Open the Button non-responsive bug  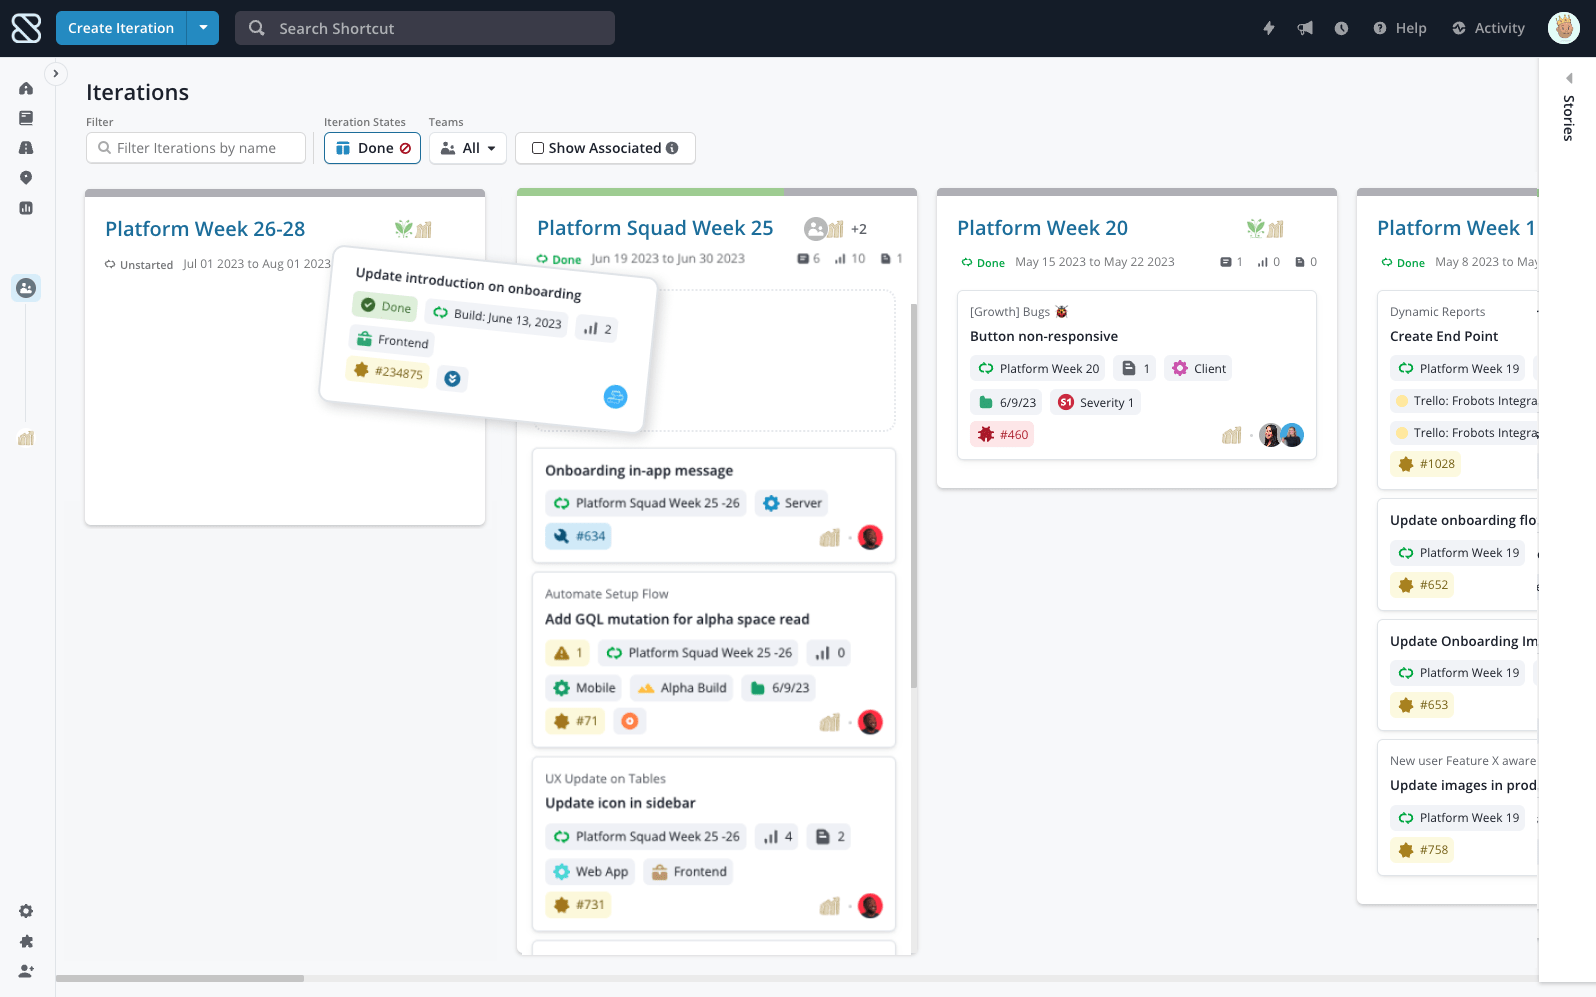1044,336
